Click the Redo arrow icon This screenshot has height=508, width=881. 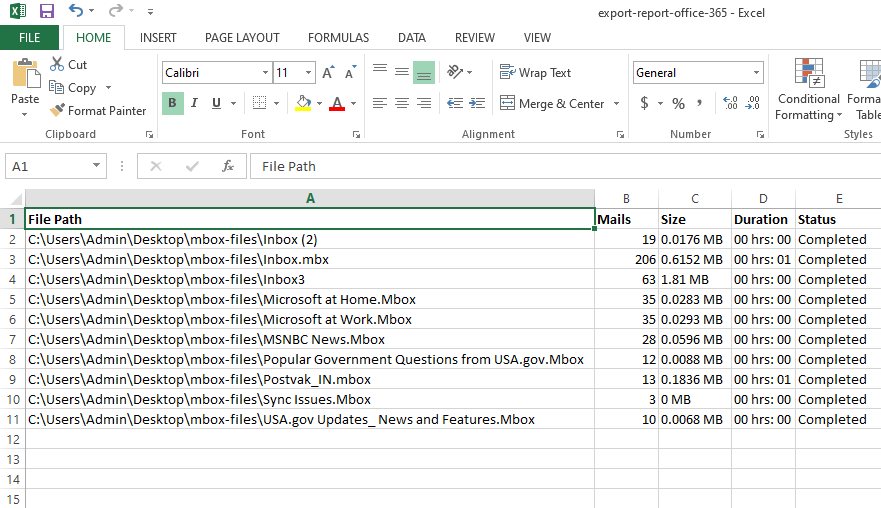pyautogui.click(x=116, y=11)
